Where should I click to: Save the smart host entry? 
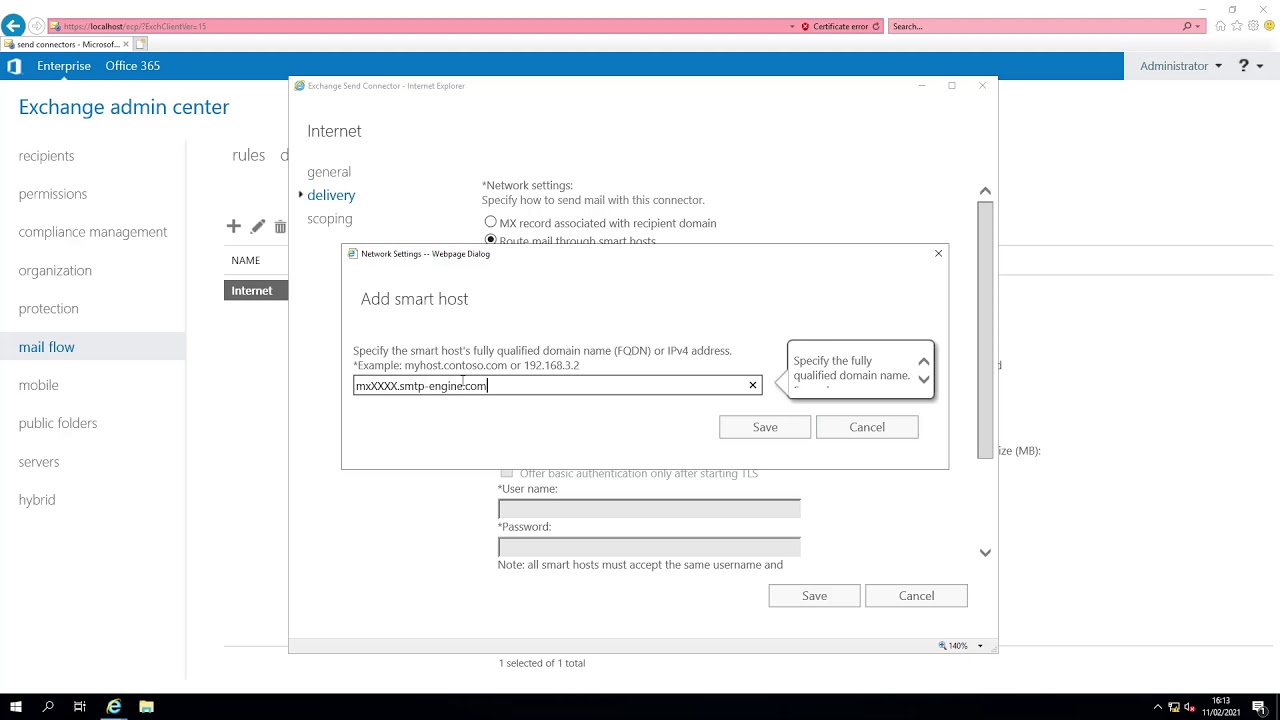(765, 427)
